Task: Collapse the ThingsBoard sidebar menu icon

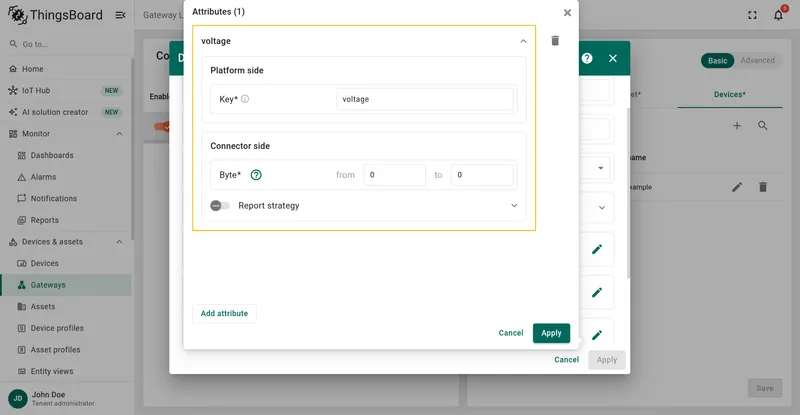Action: point(120,15)
